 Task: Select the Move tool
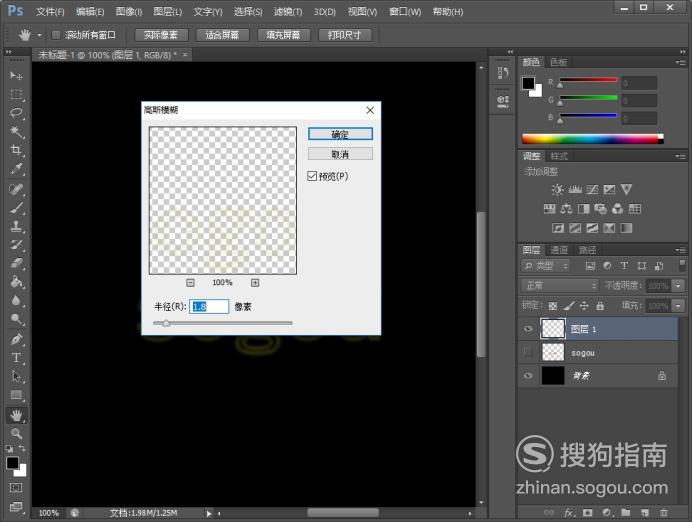click(x=16, y=75)
